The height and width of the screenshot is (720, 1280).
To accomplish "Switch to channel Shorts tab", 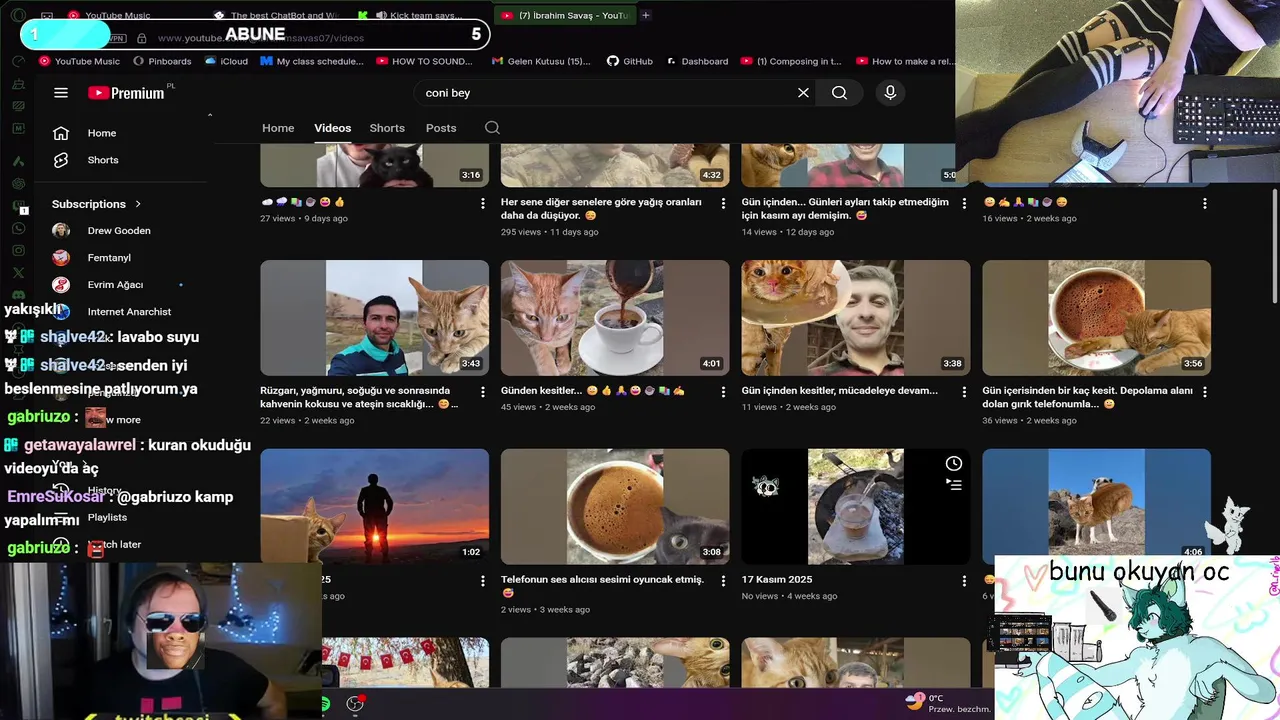I will [387, 128].
